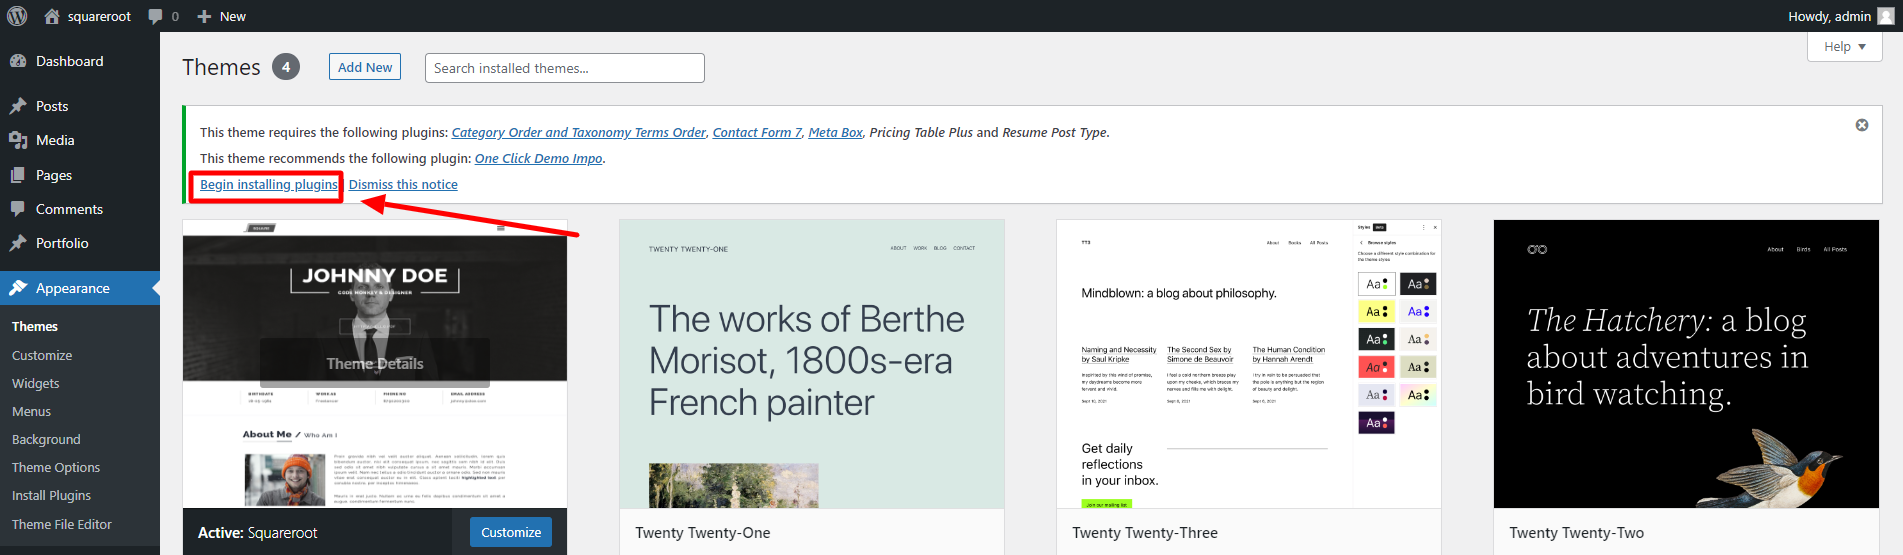This screenshot has height=555, width=1903.
Task: Follow the Category Order and Taxonomy Terms Order link
Action: [x=578, y=132]
